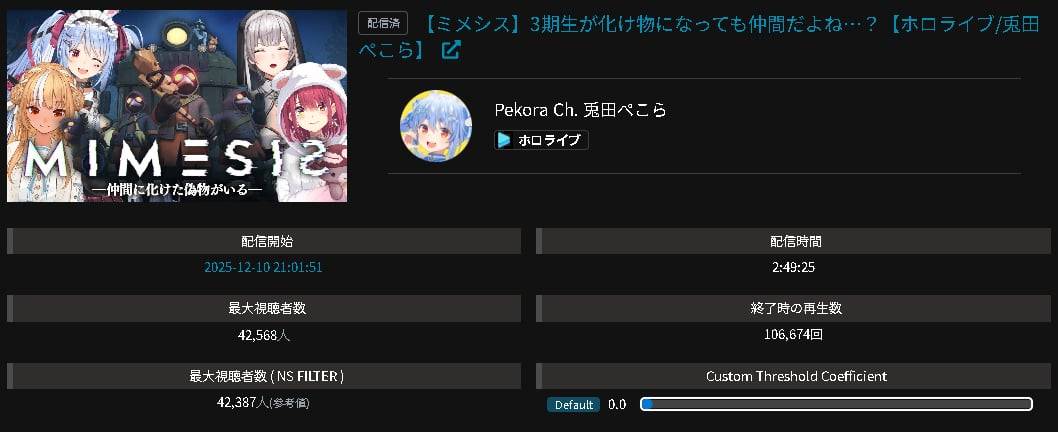The image size is (1058, 432).
Task: Click the 配信時間 header bar
Action: pyautogui.click(x=794, y=241)
